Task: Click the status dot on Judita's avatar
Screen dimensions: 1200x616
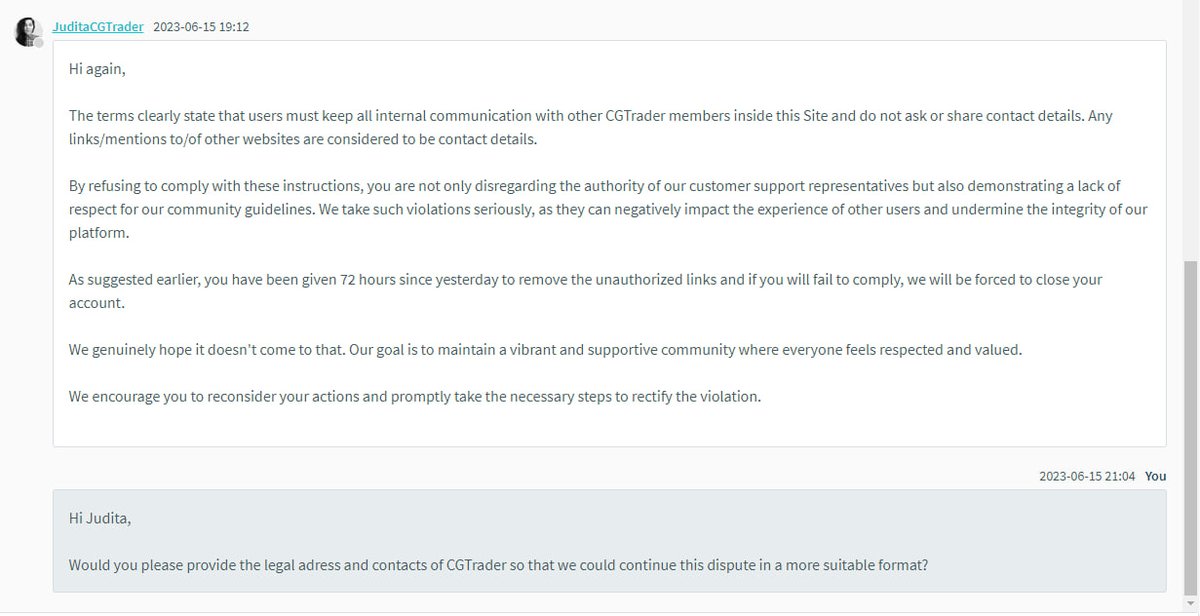Action: [x=39, y=43]
